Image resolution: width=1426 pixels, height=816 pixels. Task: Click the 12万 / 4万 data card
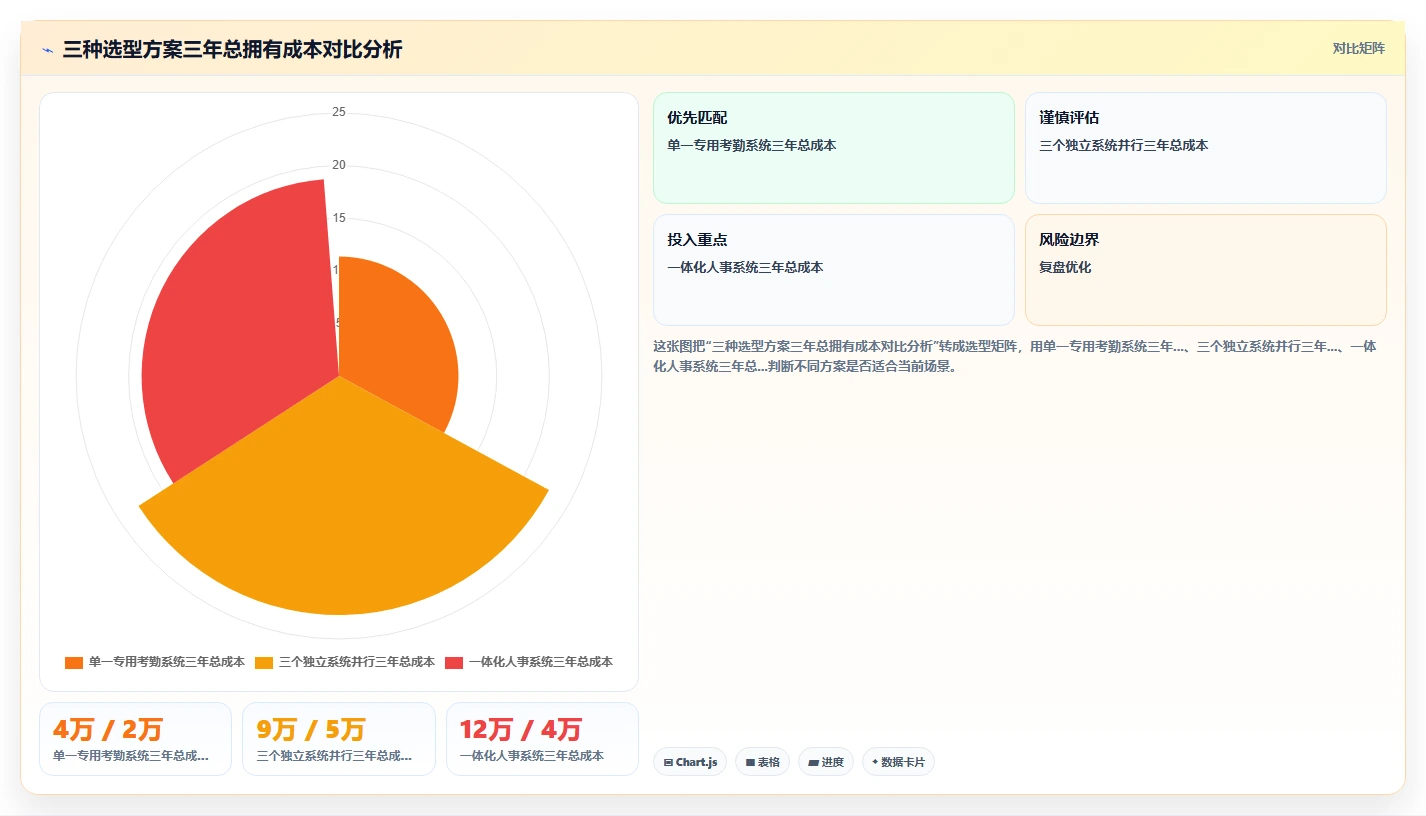(x=542, y=739)
